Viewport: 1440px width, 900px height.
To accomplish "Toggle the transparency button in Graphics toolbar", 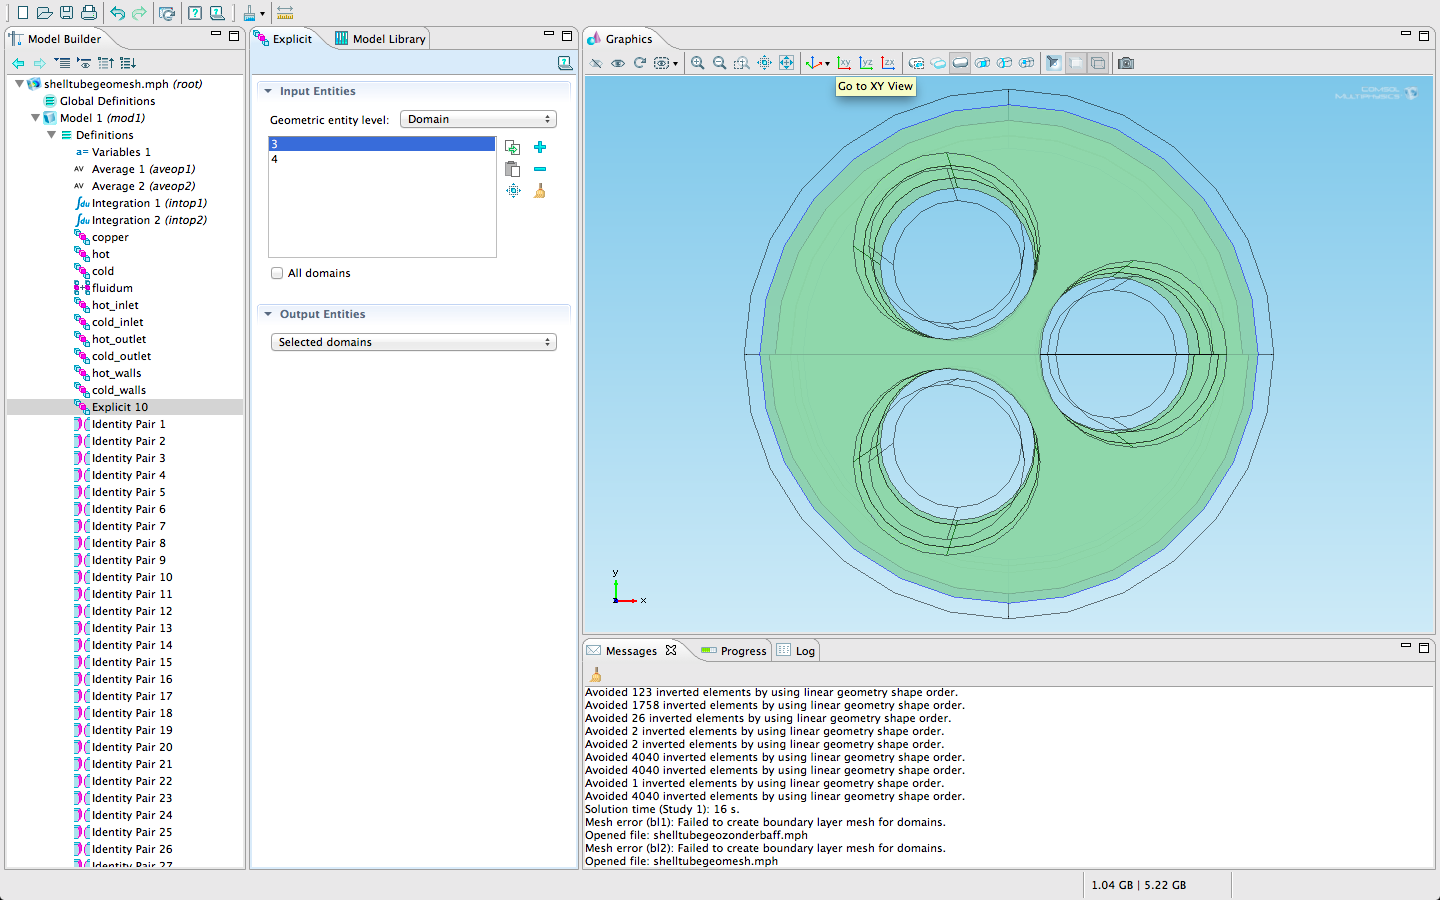I will click(1076, 63).
